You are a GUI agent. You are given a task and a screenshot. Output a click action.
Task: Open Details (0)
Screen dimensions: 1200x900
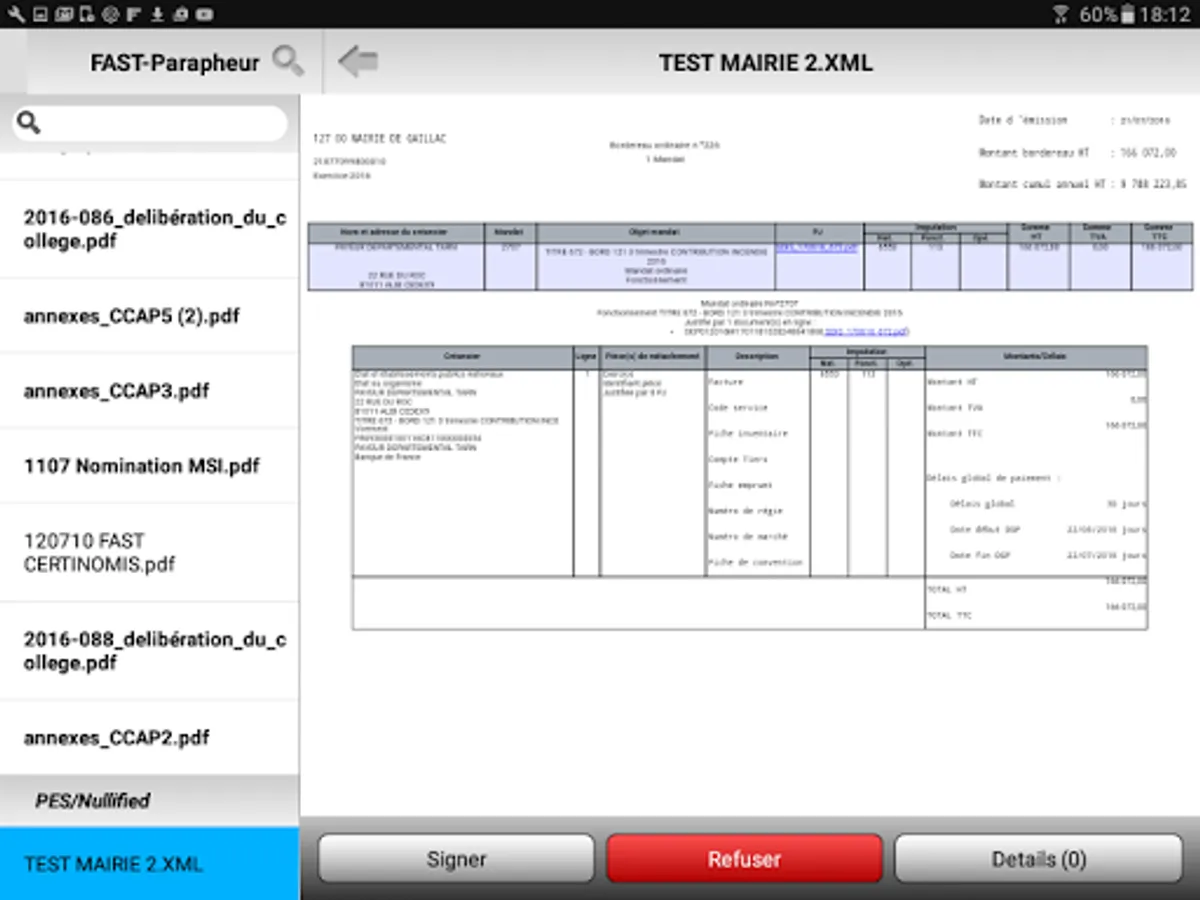[x=1038, y=859]
